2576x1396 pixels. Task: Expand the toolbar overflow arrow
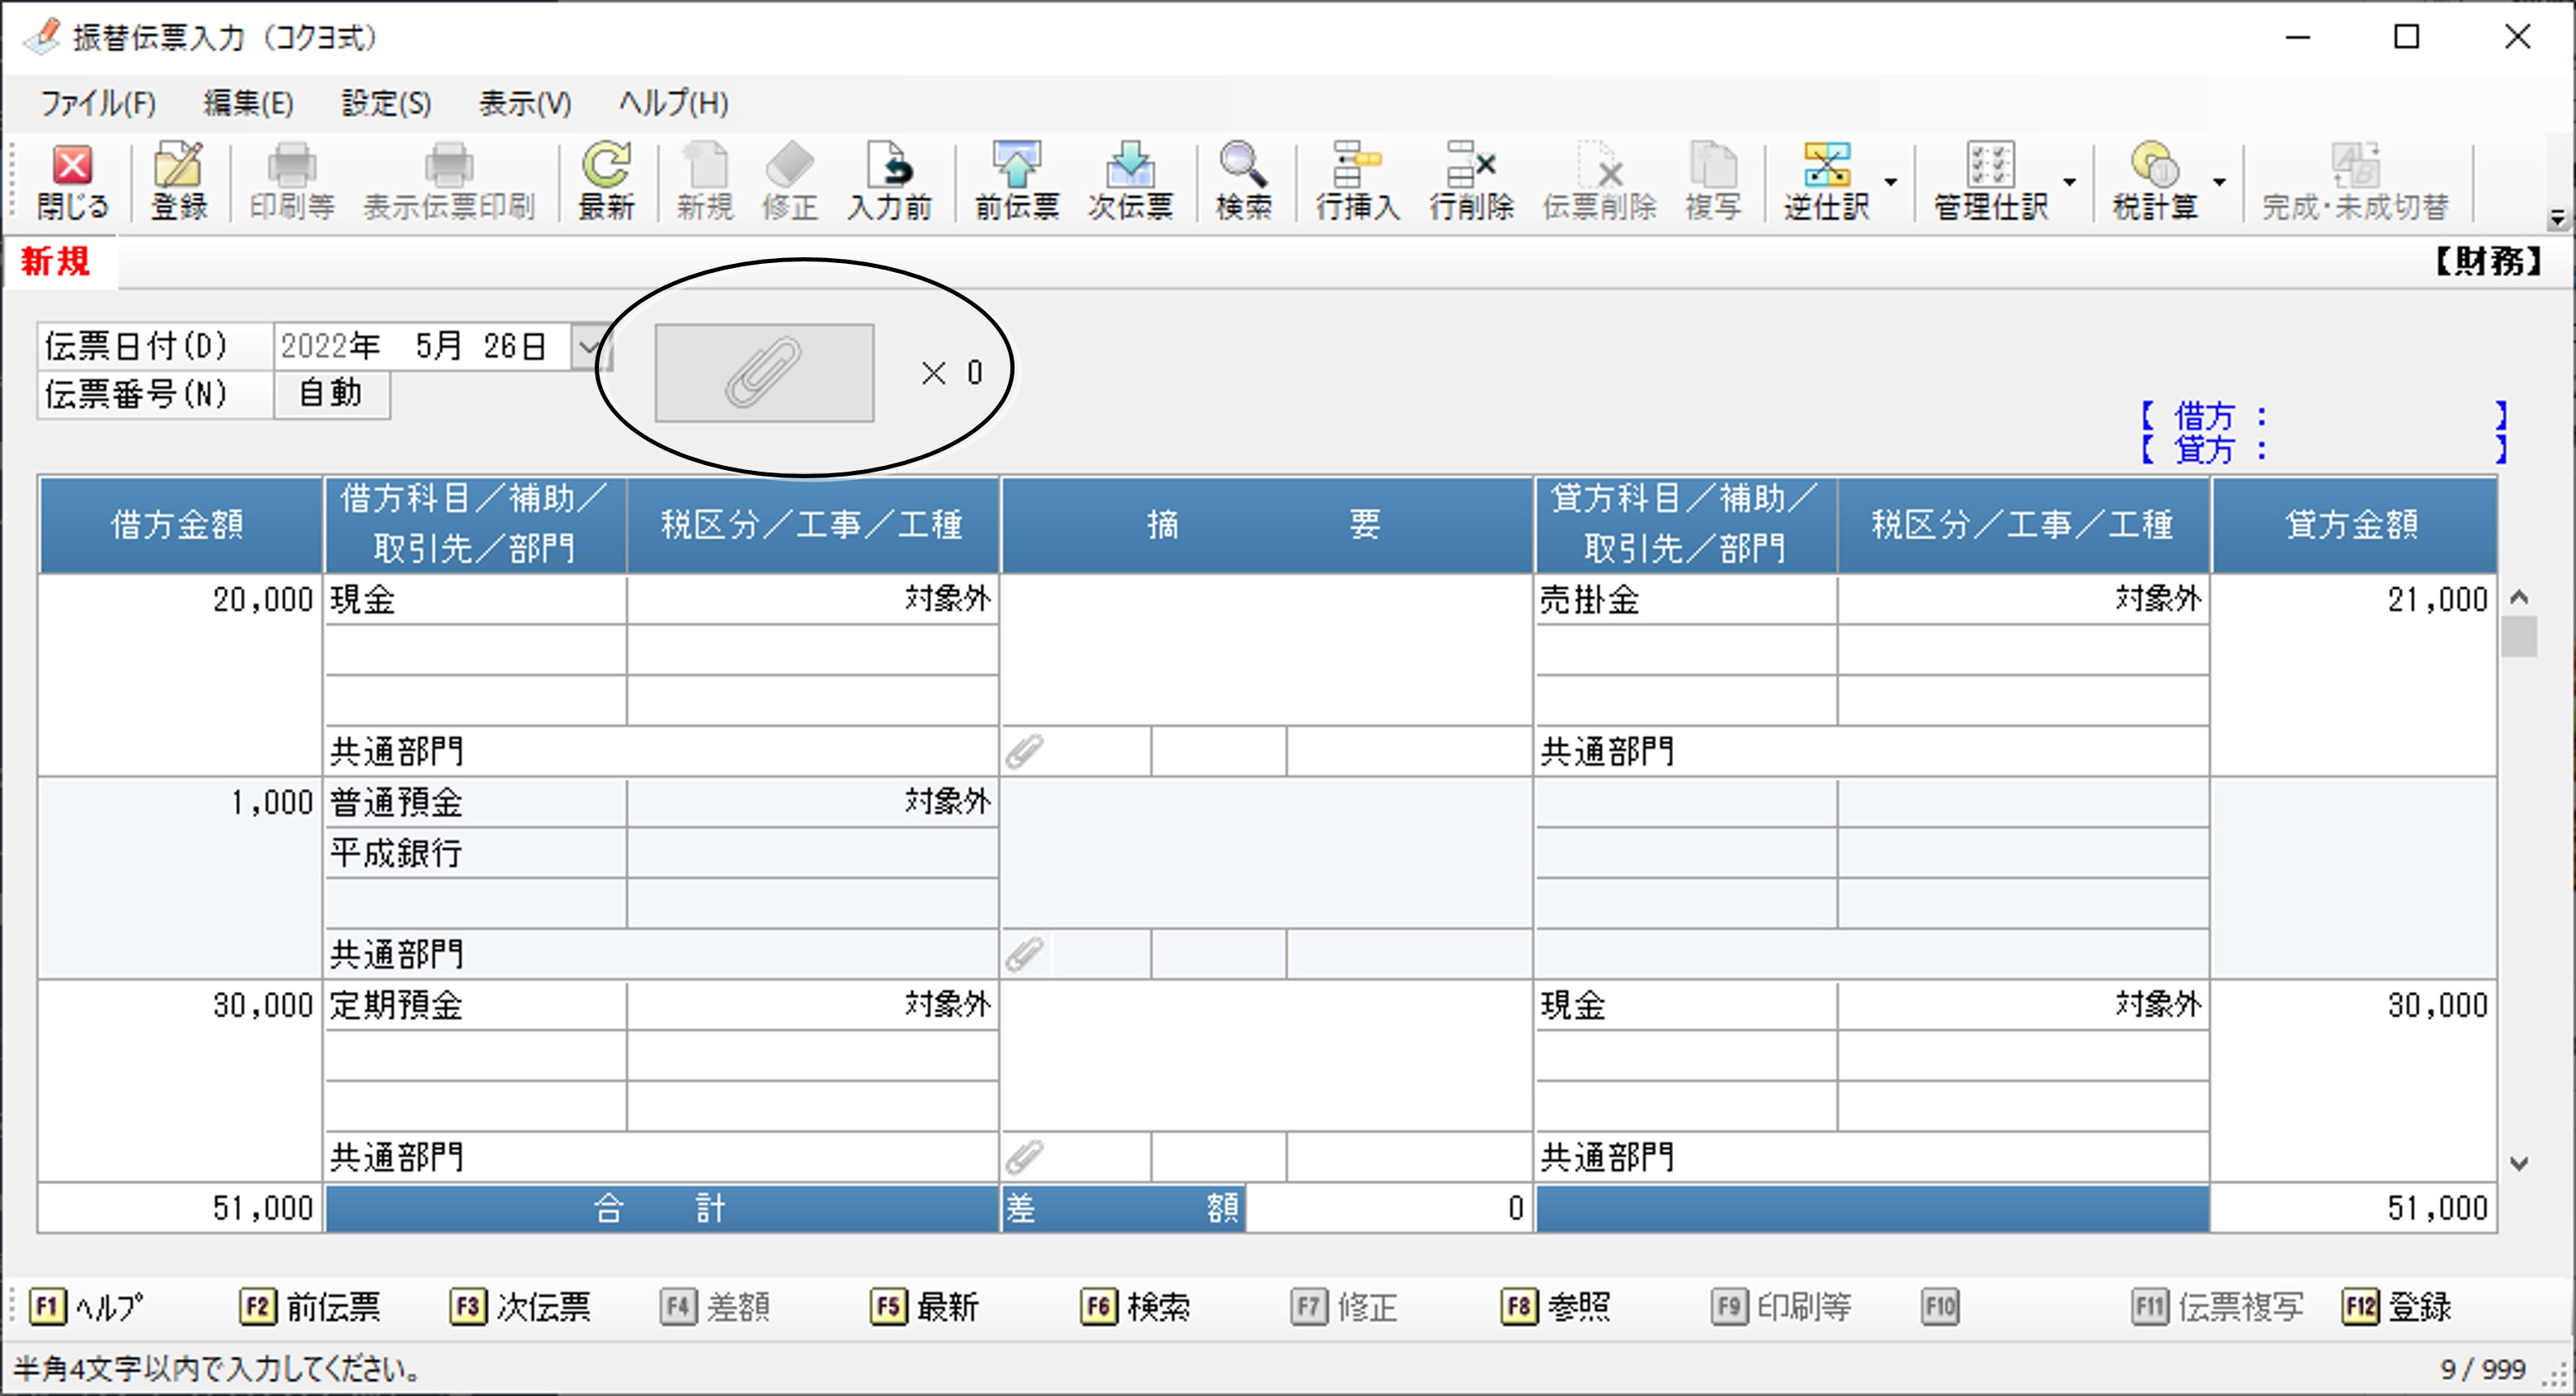click(2557, 218)
